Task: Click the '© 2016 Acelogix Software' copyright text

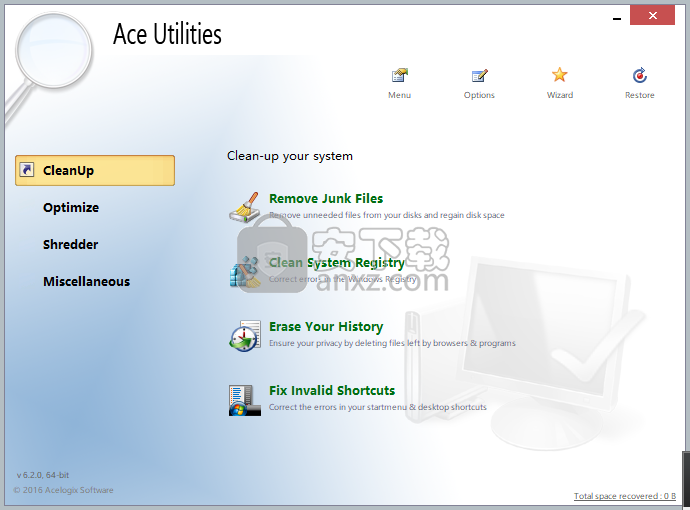Action: pyautogui.click(x=63, y=490)
